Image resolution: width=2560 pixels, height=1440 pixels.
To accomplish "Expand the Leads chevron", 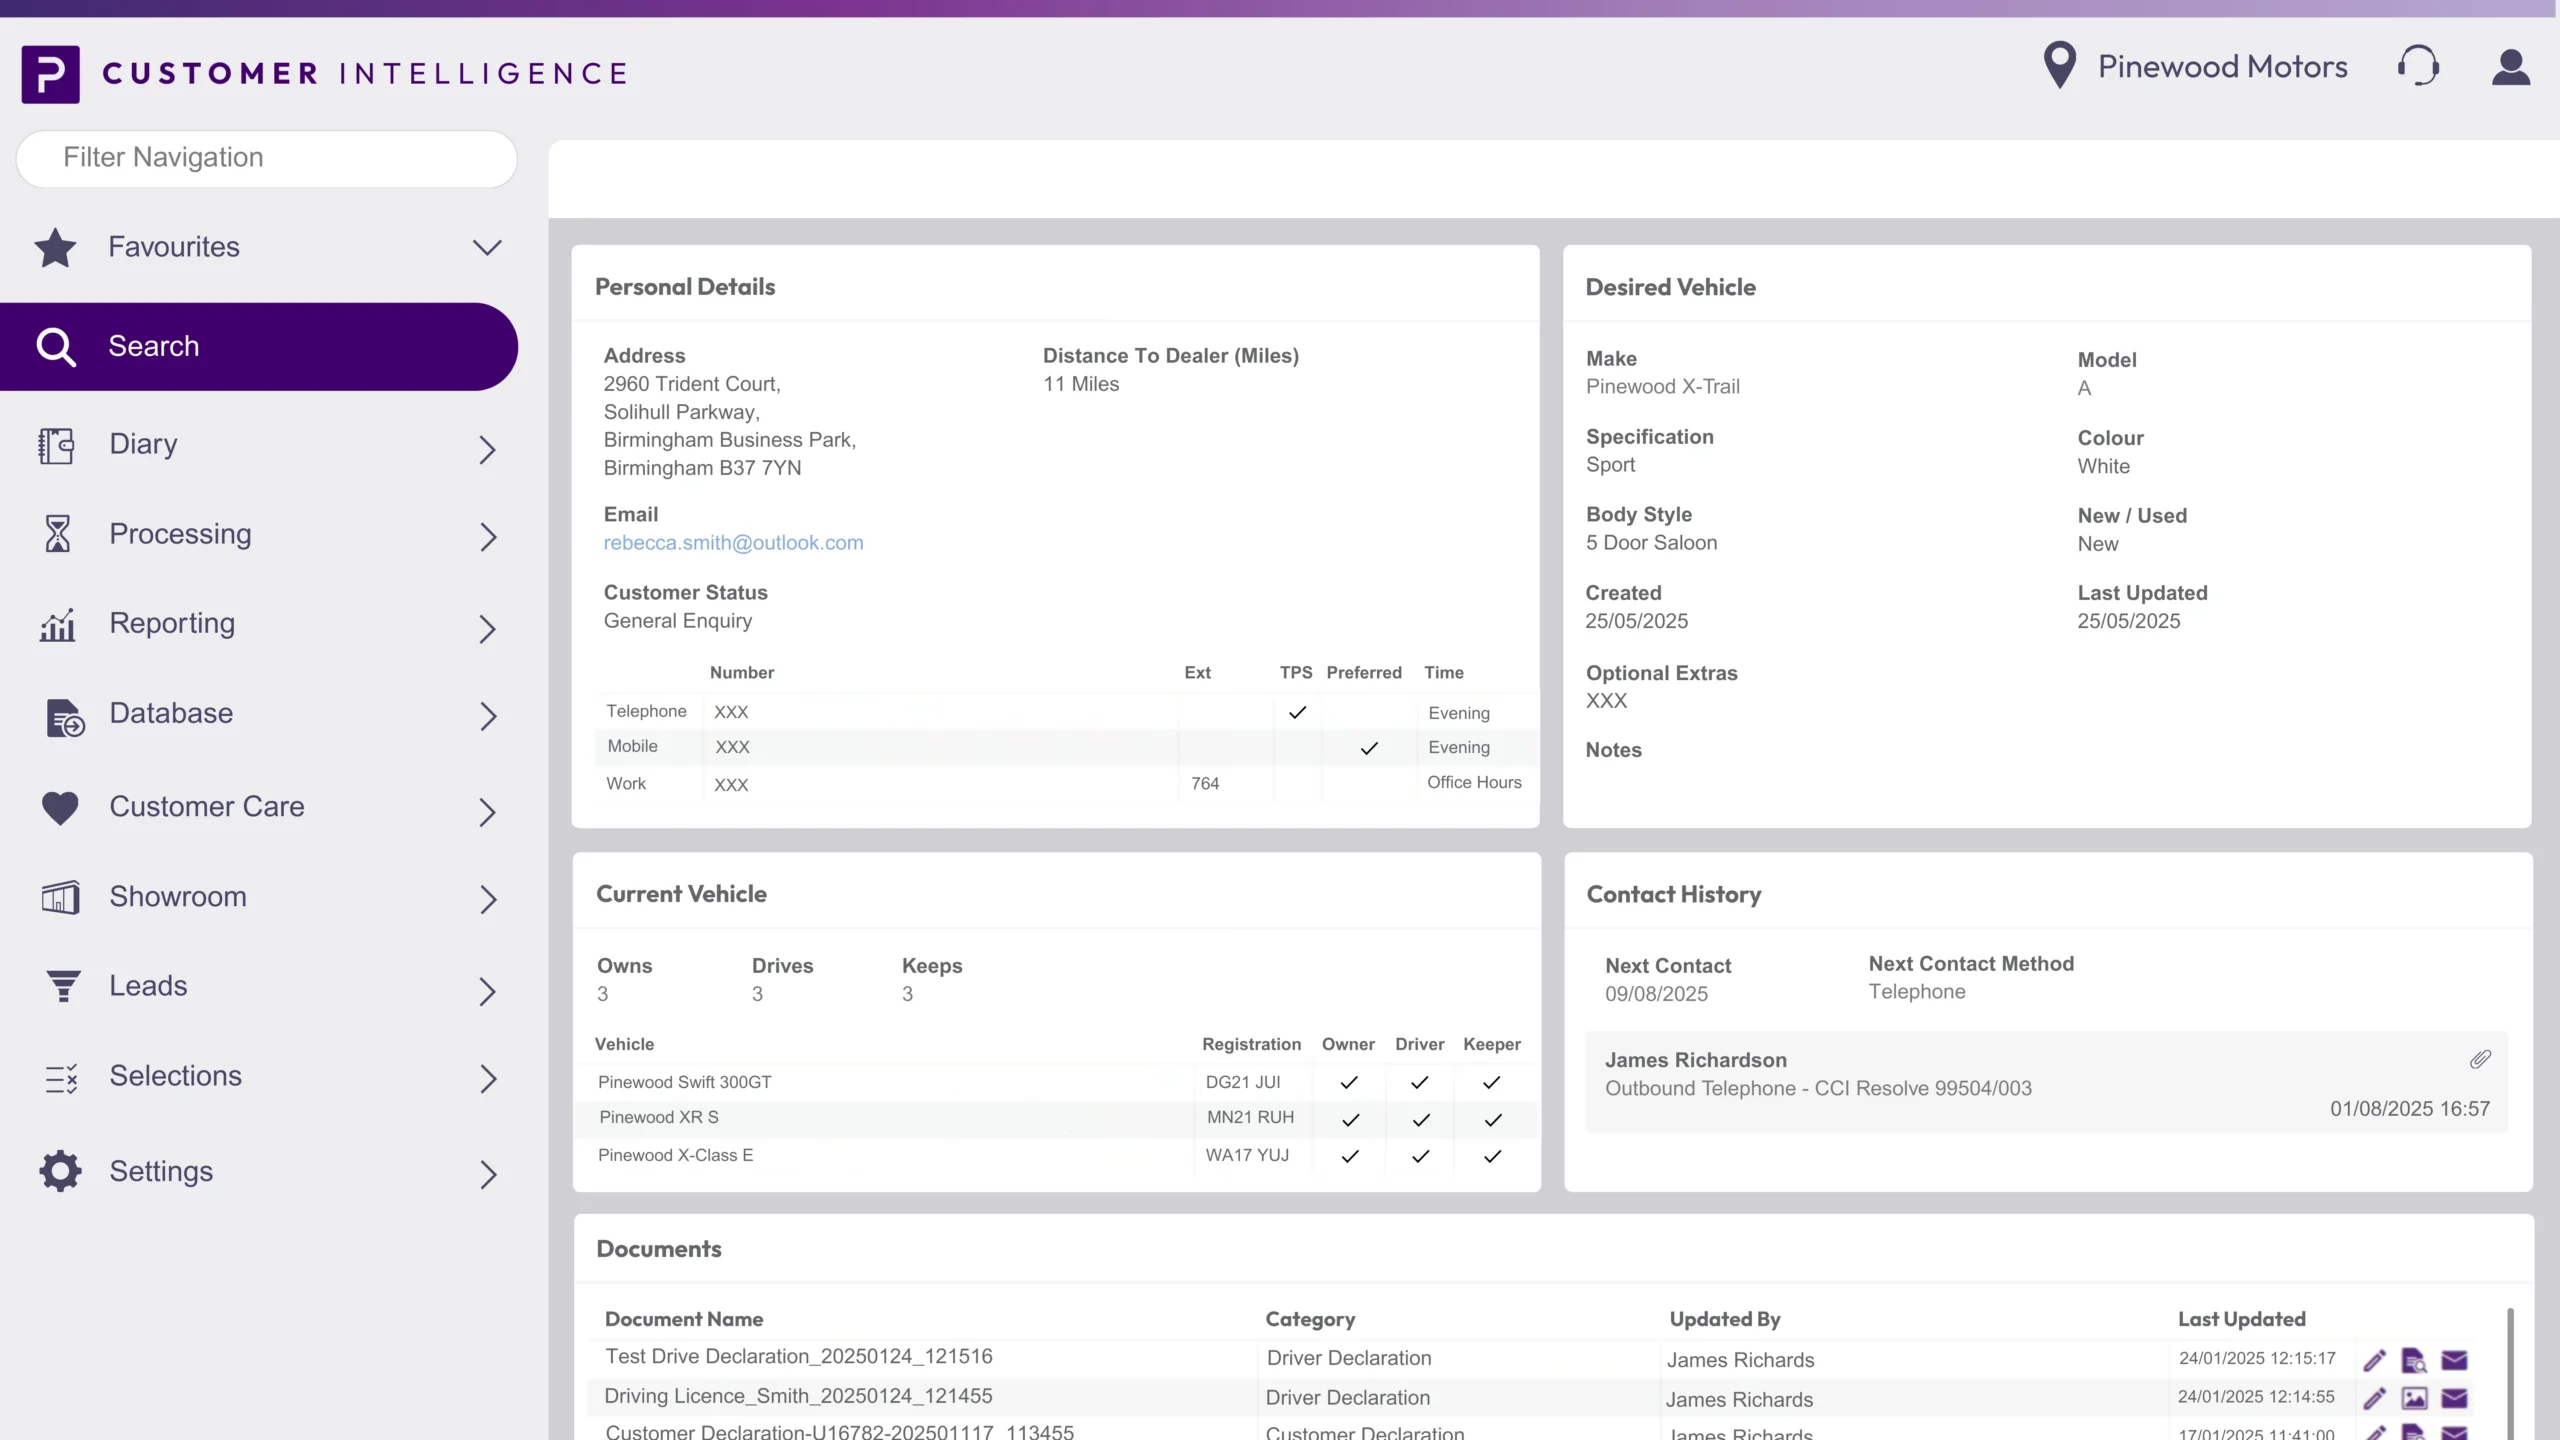I will click(487, 991).
